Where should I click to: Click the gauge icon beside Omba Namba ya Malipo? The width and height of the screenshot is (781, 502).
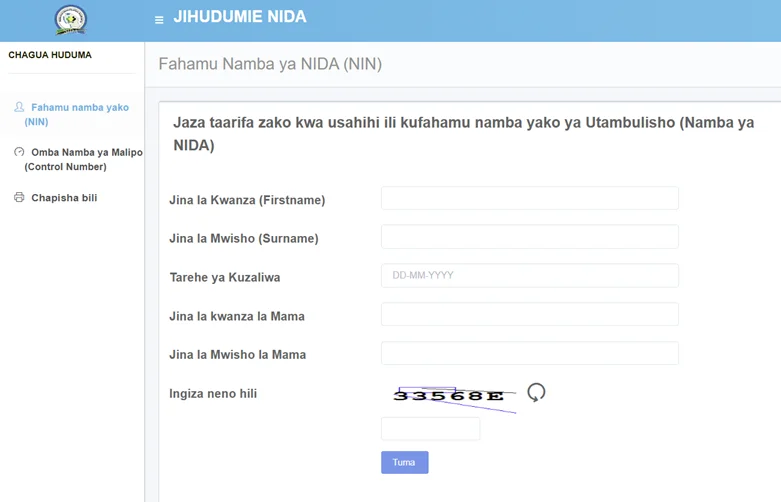19,152
